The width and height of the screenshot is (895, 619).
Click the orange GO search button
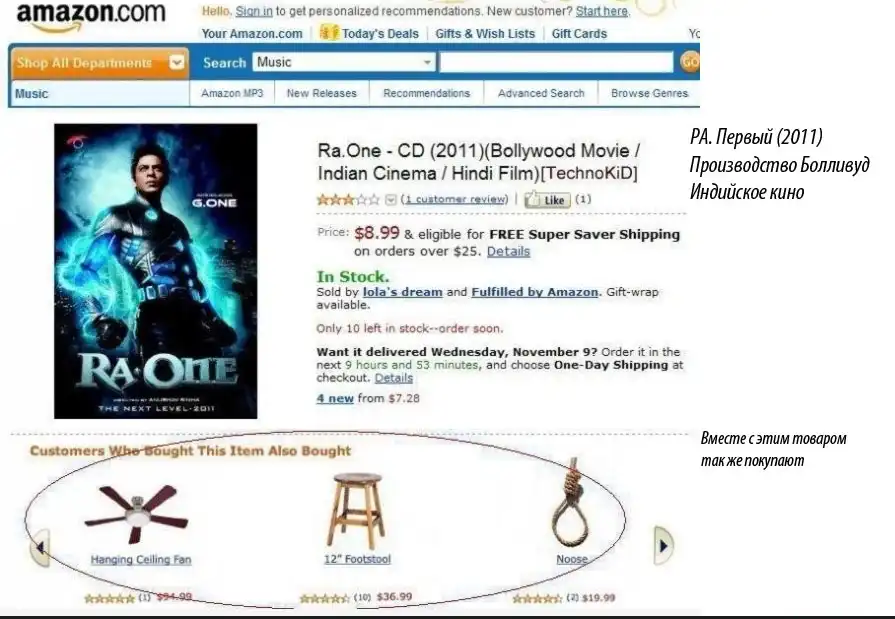[x=690, y=62]
